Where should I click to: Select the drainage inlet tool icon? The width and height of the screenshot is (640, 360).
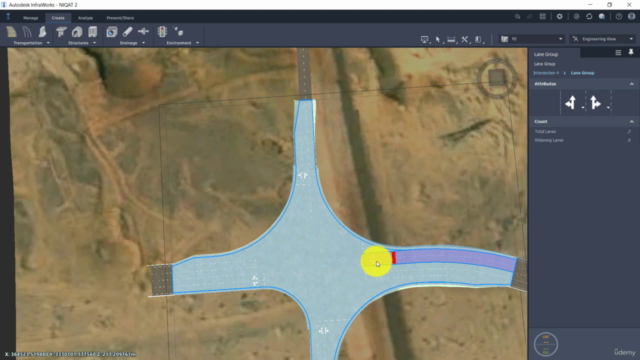[x=111, y=32]
